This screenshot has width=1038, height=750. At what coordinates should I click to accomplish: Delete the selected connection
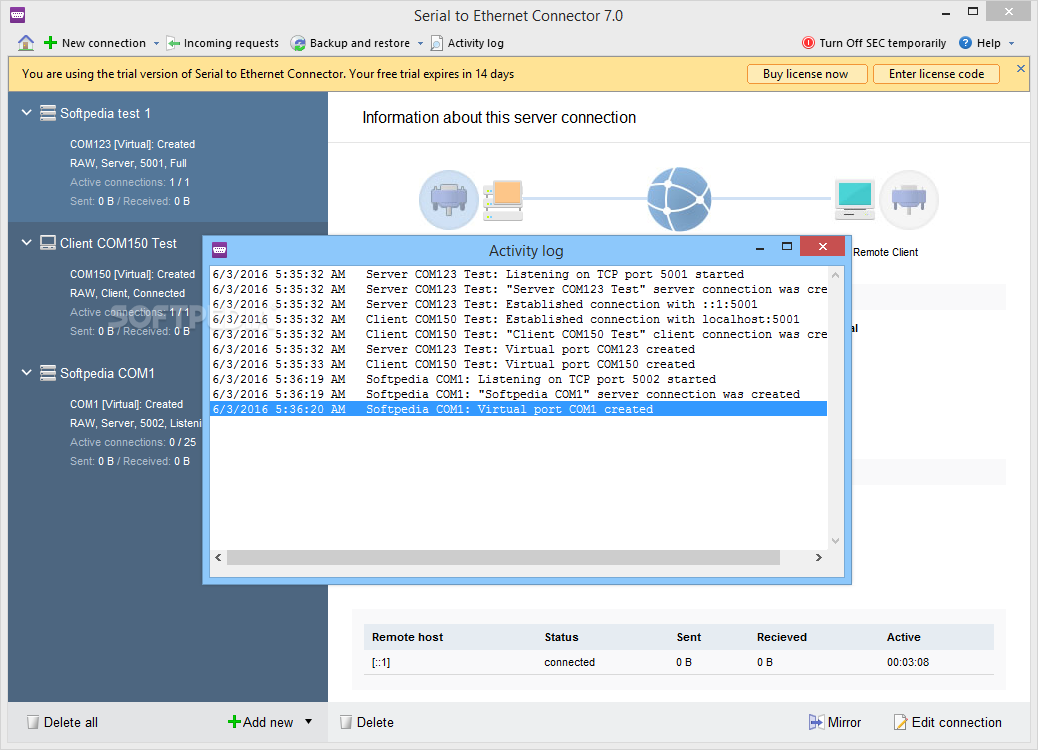pos(367,722)
